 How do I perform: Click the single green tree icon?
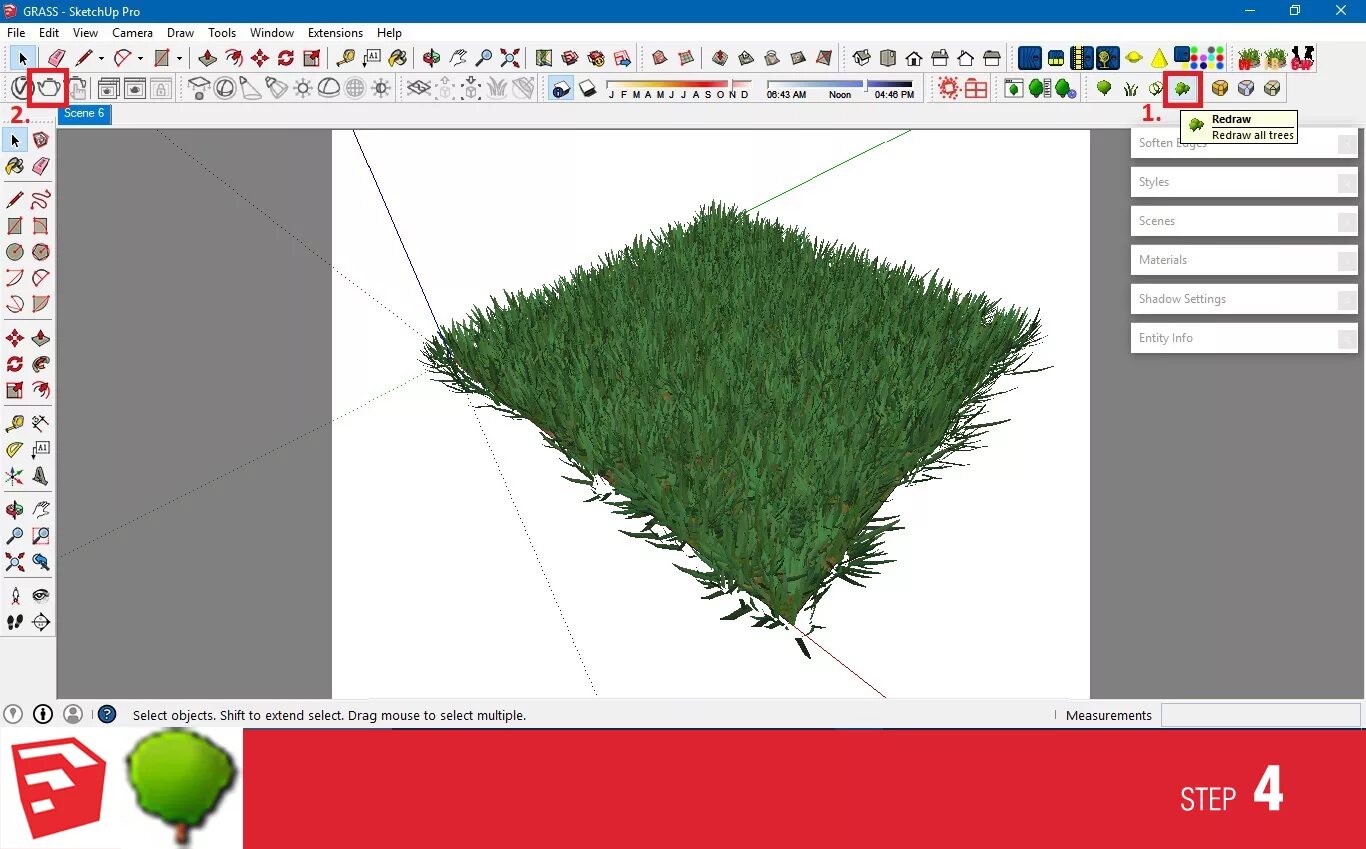pos(1104,88)
